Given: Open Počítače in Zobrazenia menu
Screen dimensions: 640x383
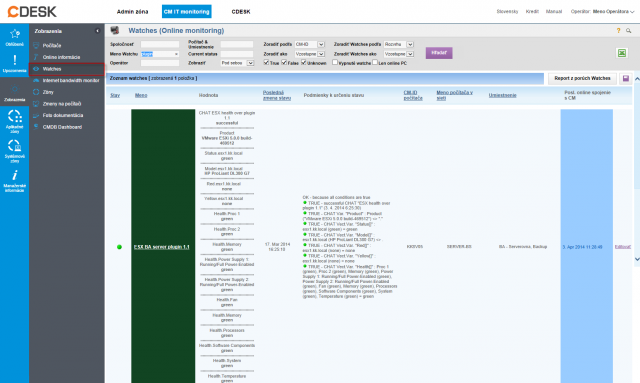Looking at the screenshot, I should click(x=52, y=46).
